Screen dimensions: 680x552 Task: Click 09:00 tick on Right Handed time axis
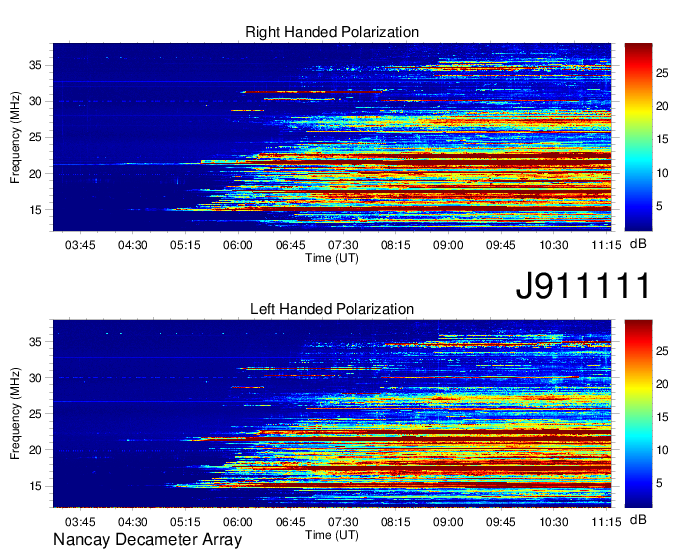(x=448, y=245)
